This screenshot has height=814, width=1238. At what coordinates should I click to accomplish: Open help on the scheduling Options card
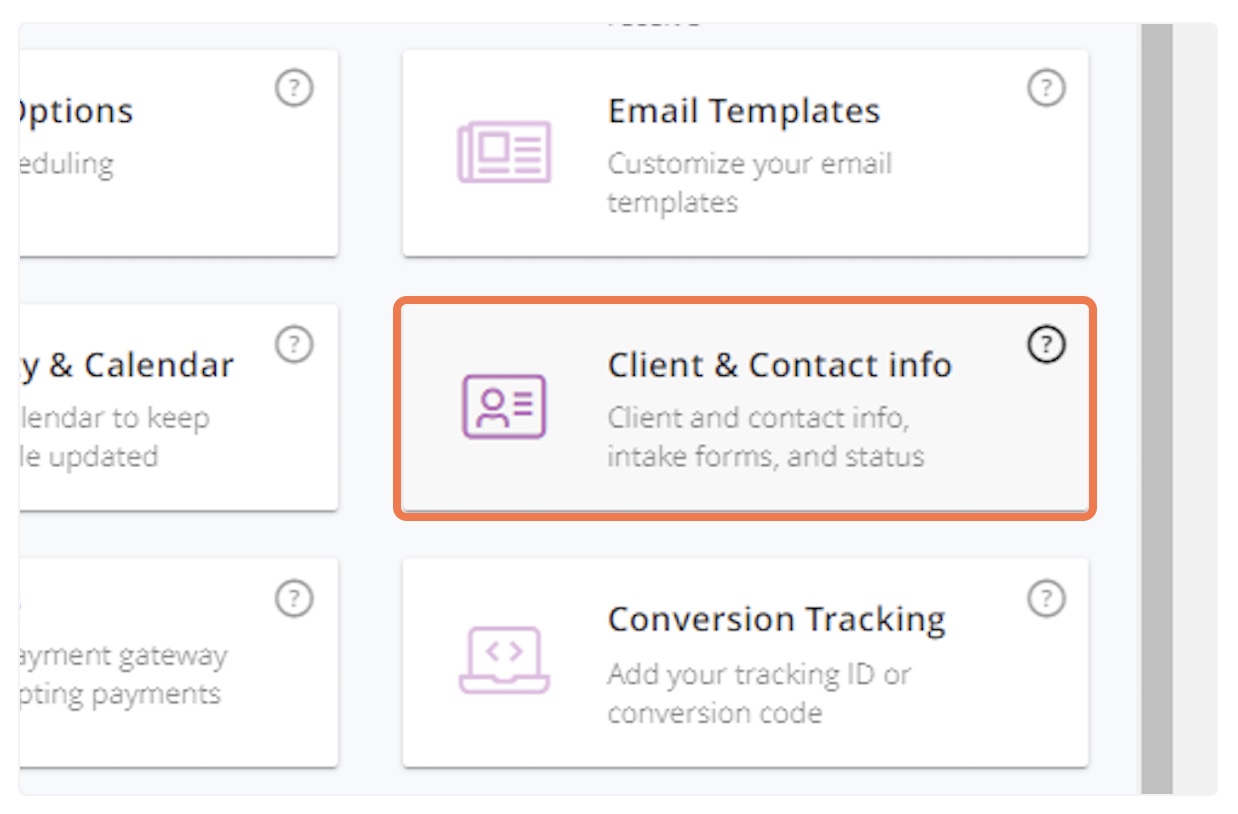pyautogui.click(x=292, y=88)
